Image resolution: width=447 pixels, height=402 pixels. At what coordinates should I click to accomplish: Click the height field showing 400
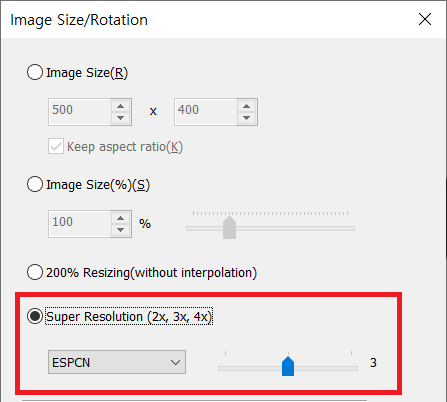pos(206,112)
